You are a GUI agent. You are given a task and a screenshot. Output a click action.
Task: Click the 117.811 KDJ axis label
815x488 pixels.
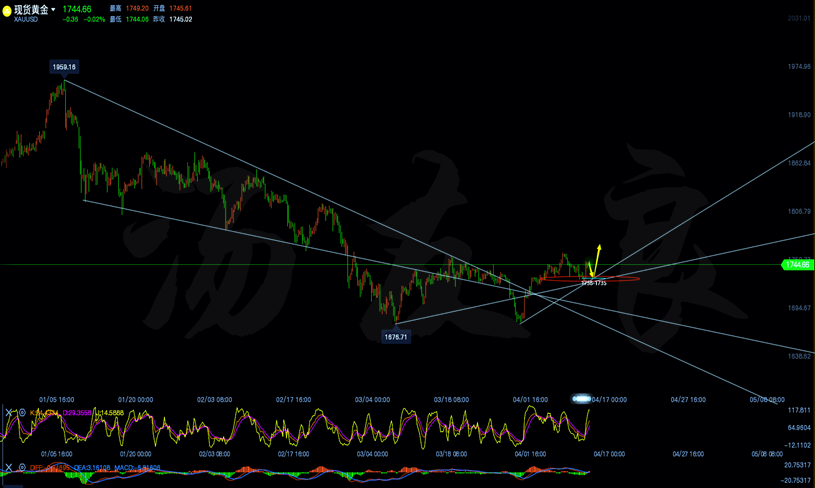tap(799, 410)
